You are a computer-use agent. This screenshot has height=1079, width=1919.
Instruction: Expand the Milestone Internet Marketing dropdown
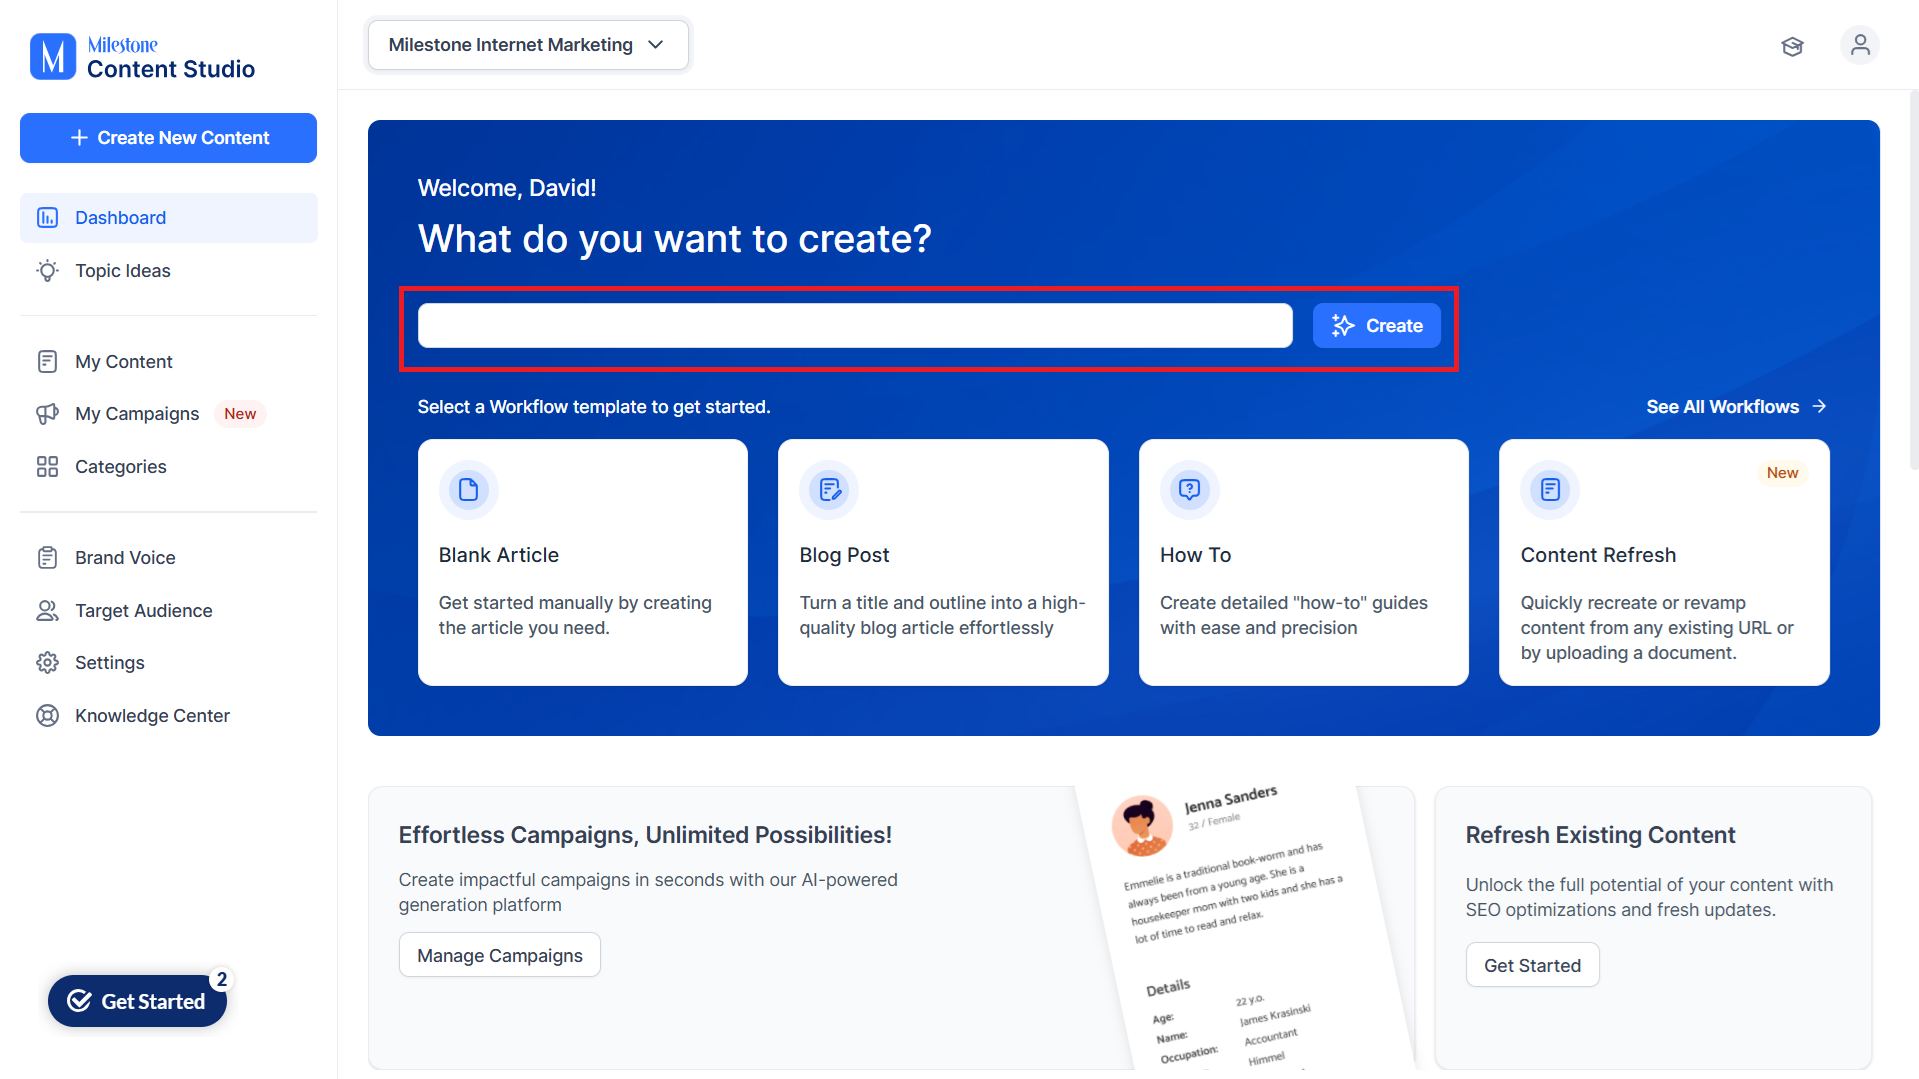tap(528, 45)
